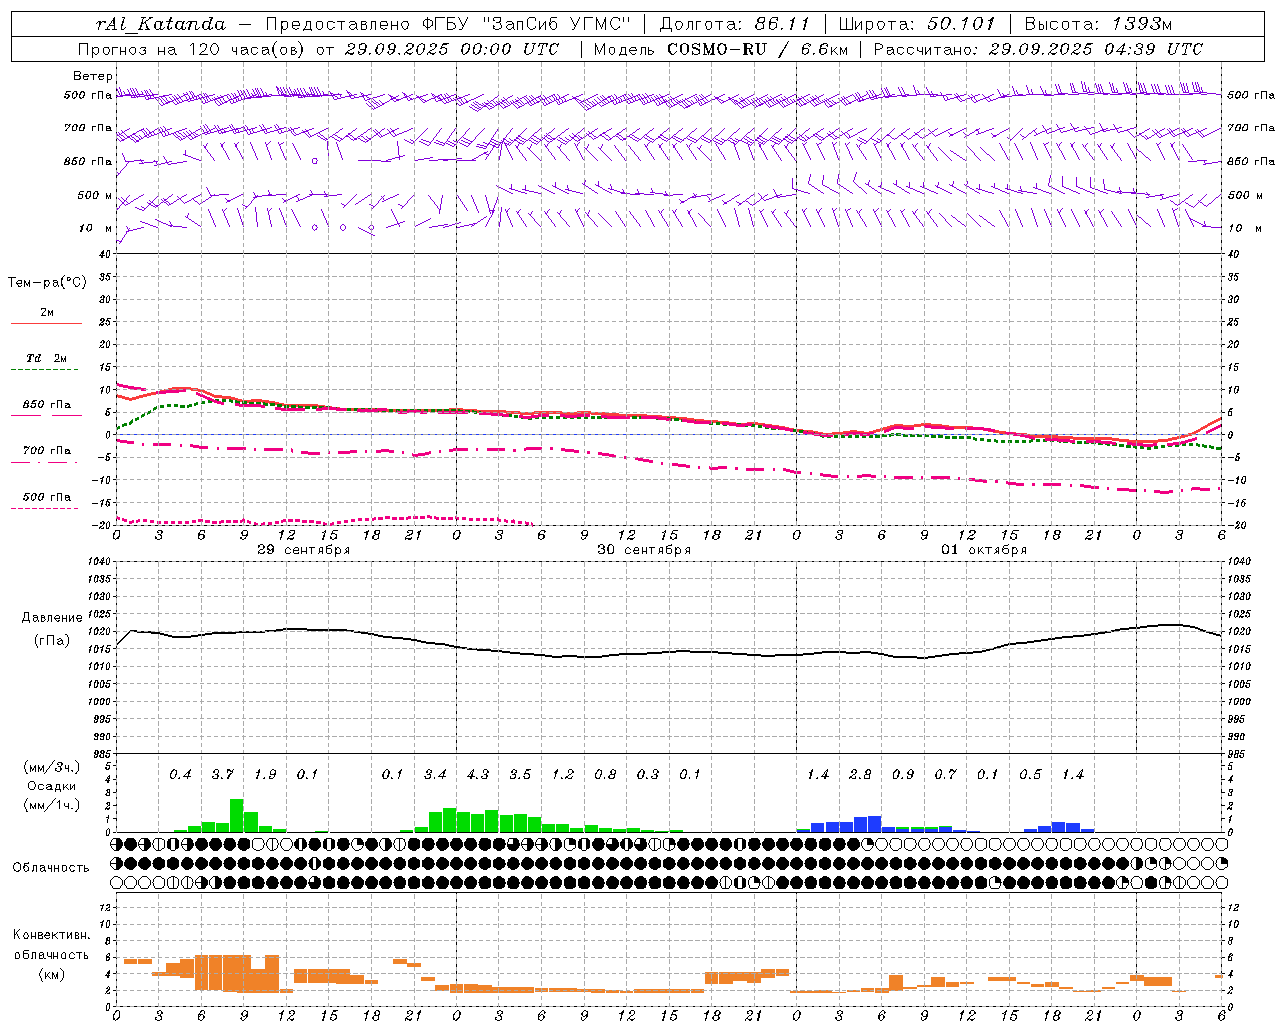The height and width of the screenshot is (1024, 1280).
Task: Click the 3-hour precipitation value 1.9
Action: coord(265,774)
